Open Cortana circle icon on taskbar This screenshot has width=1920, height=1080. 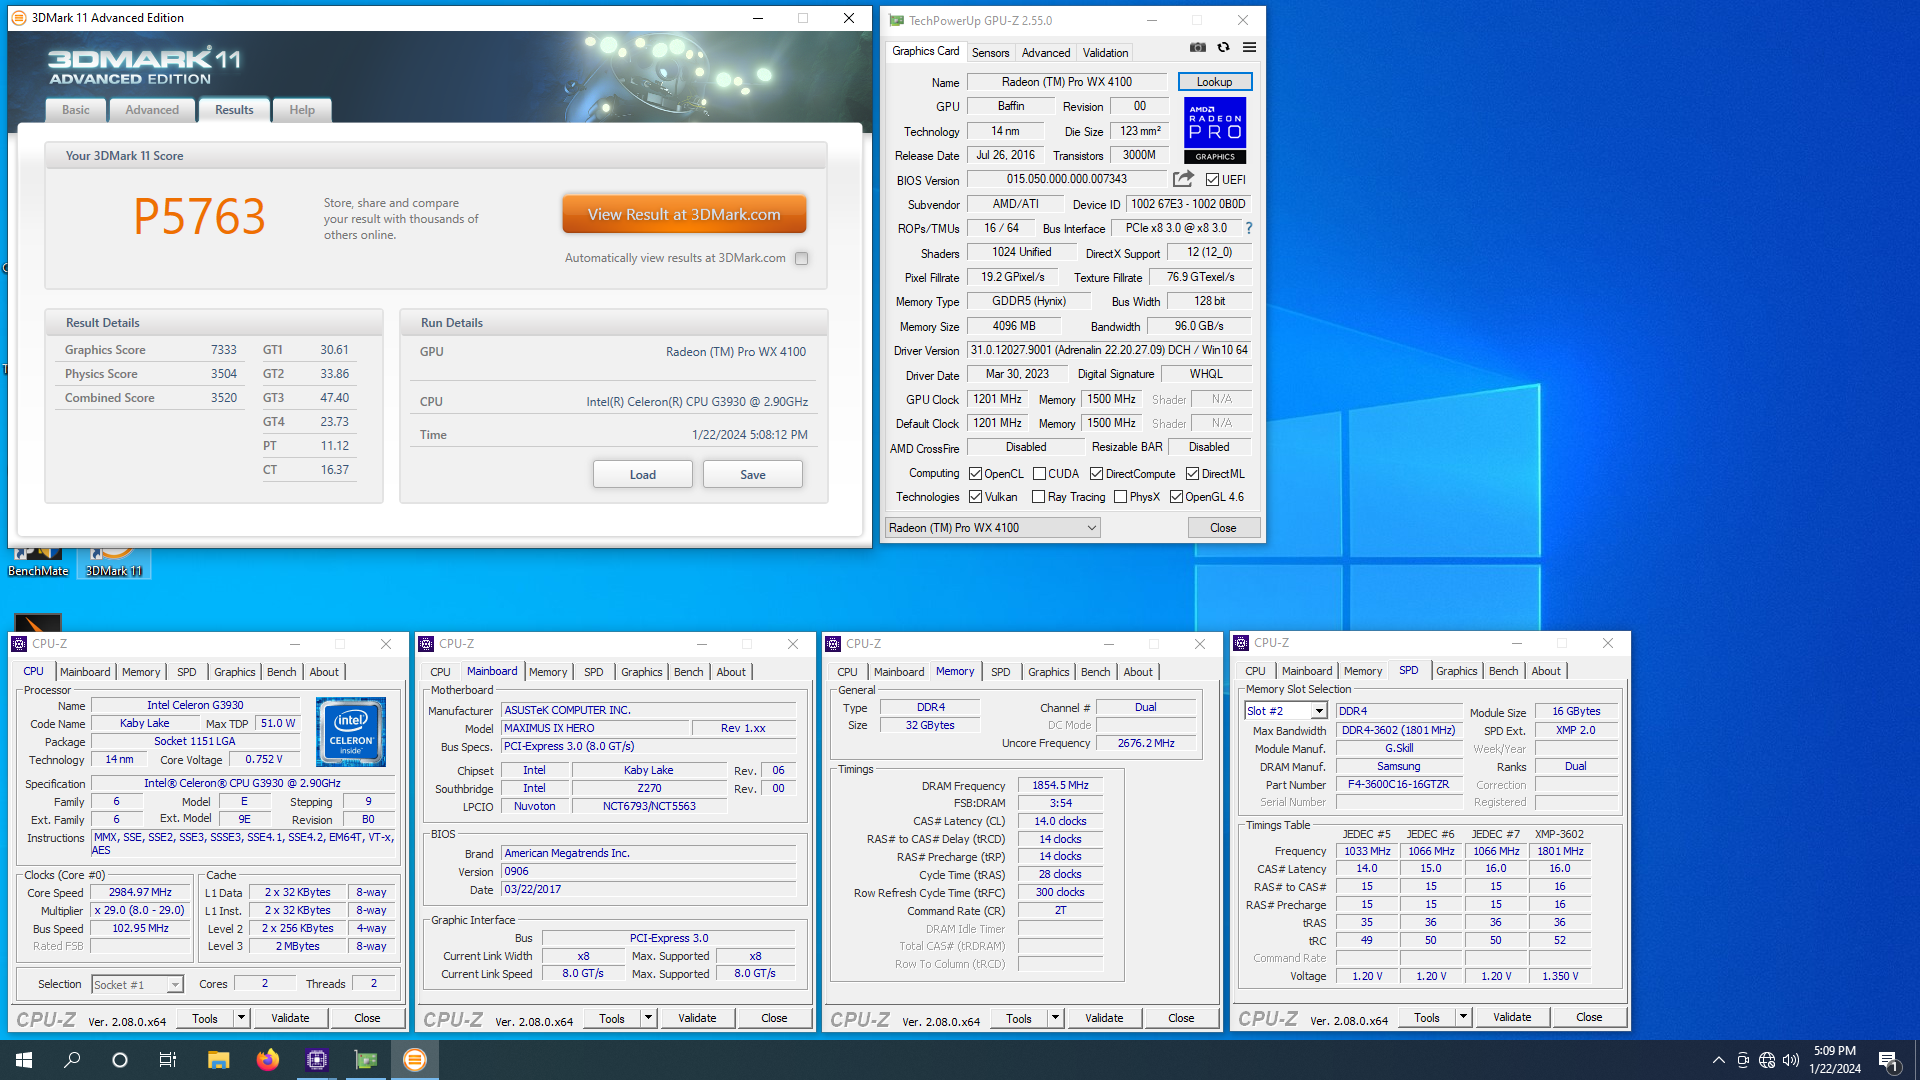(120, 1060)
